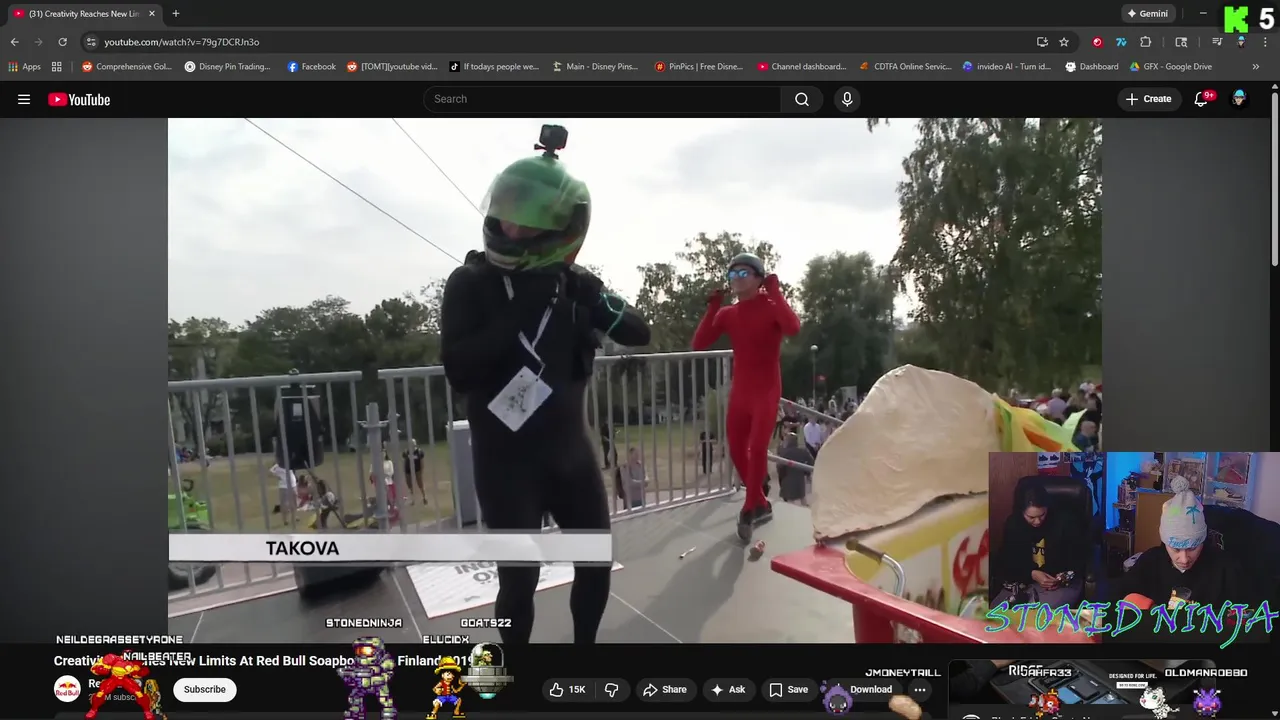This screenshot has width=1280, height=720.
Task: Download the video
Action: 860,689
